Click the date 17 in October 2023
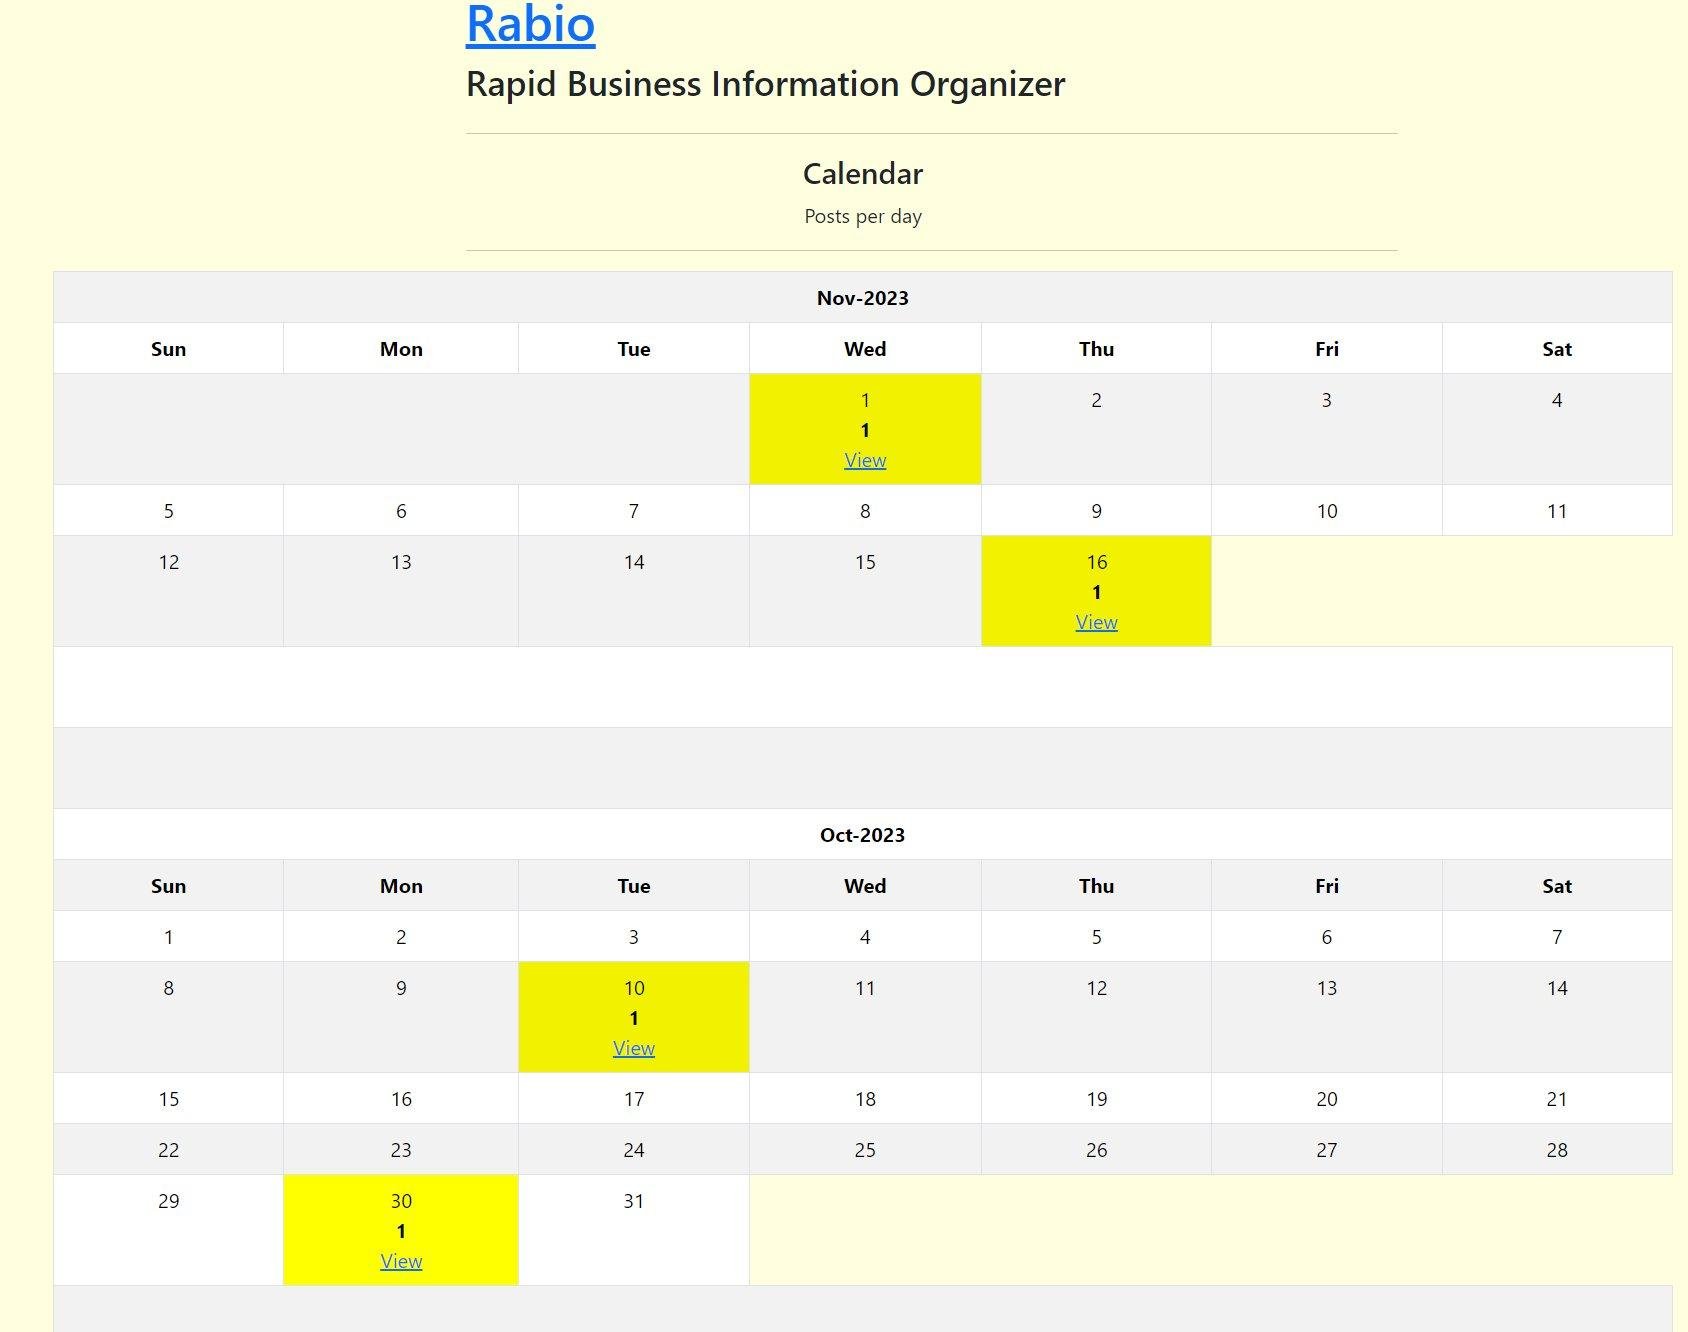This screenshot has height=1332, width=1688. pyautogui.click(x=634, y=1099)
